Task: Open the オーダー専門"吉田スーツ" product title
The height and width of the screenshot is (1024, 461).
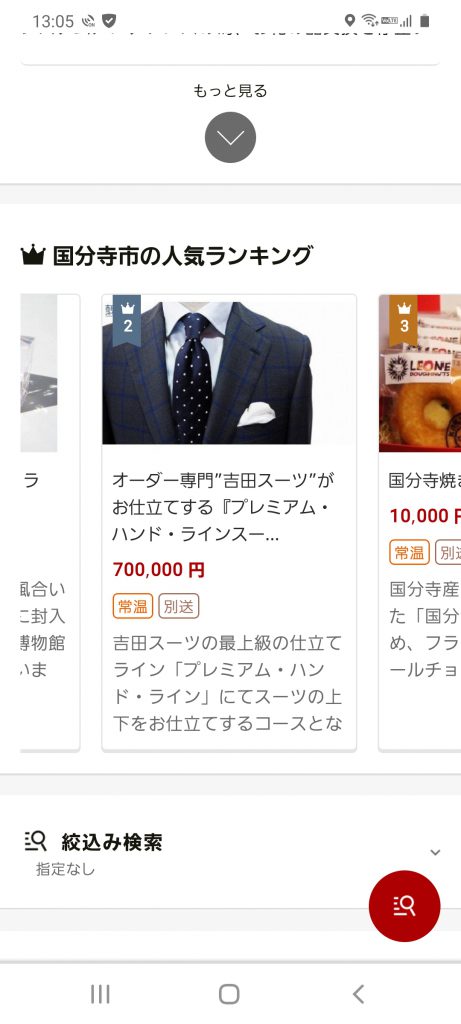Action: click(223, 508)
